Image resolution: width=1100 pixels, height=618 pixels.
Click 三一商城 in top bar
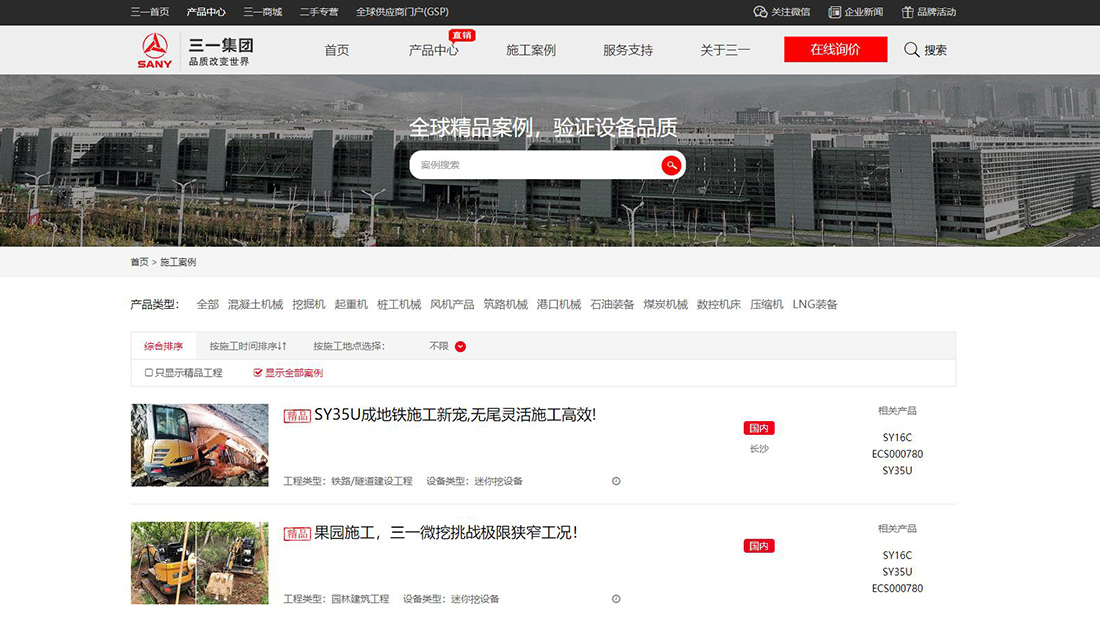coord(262,12)
